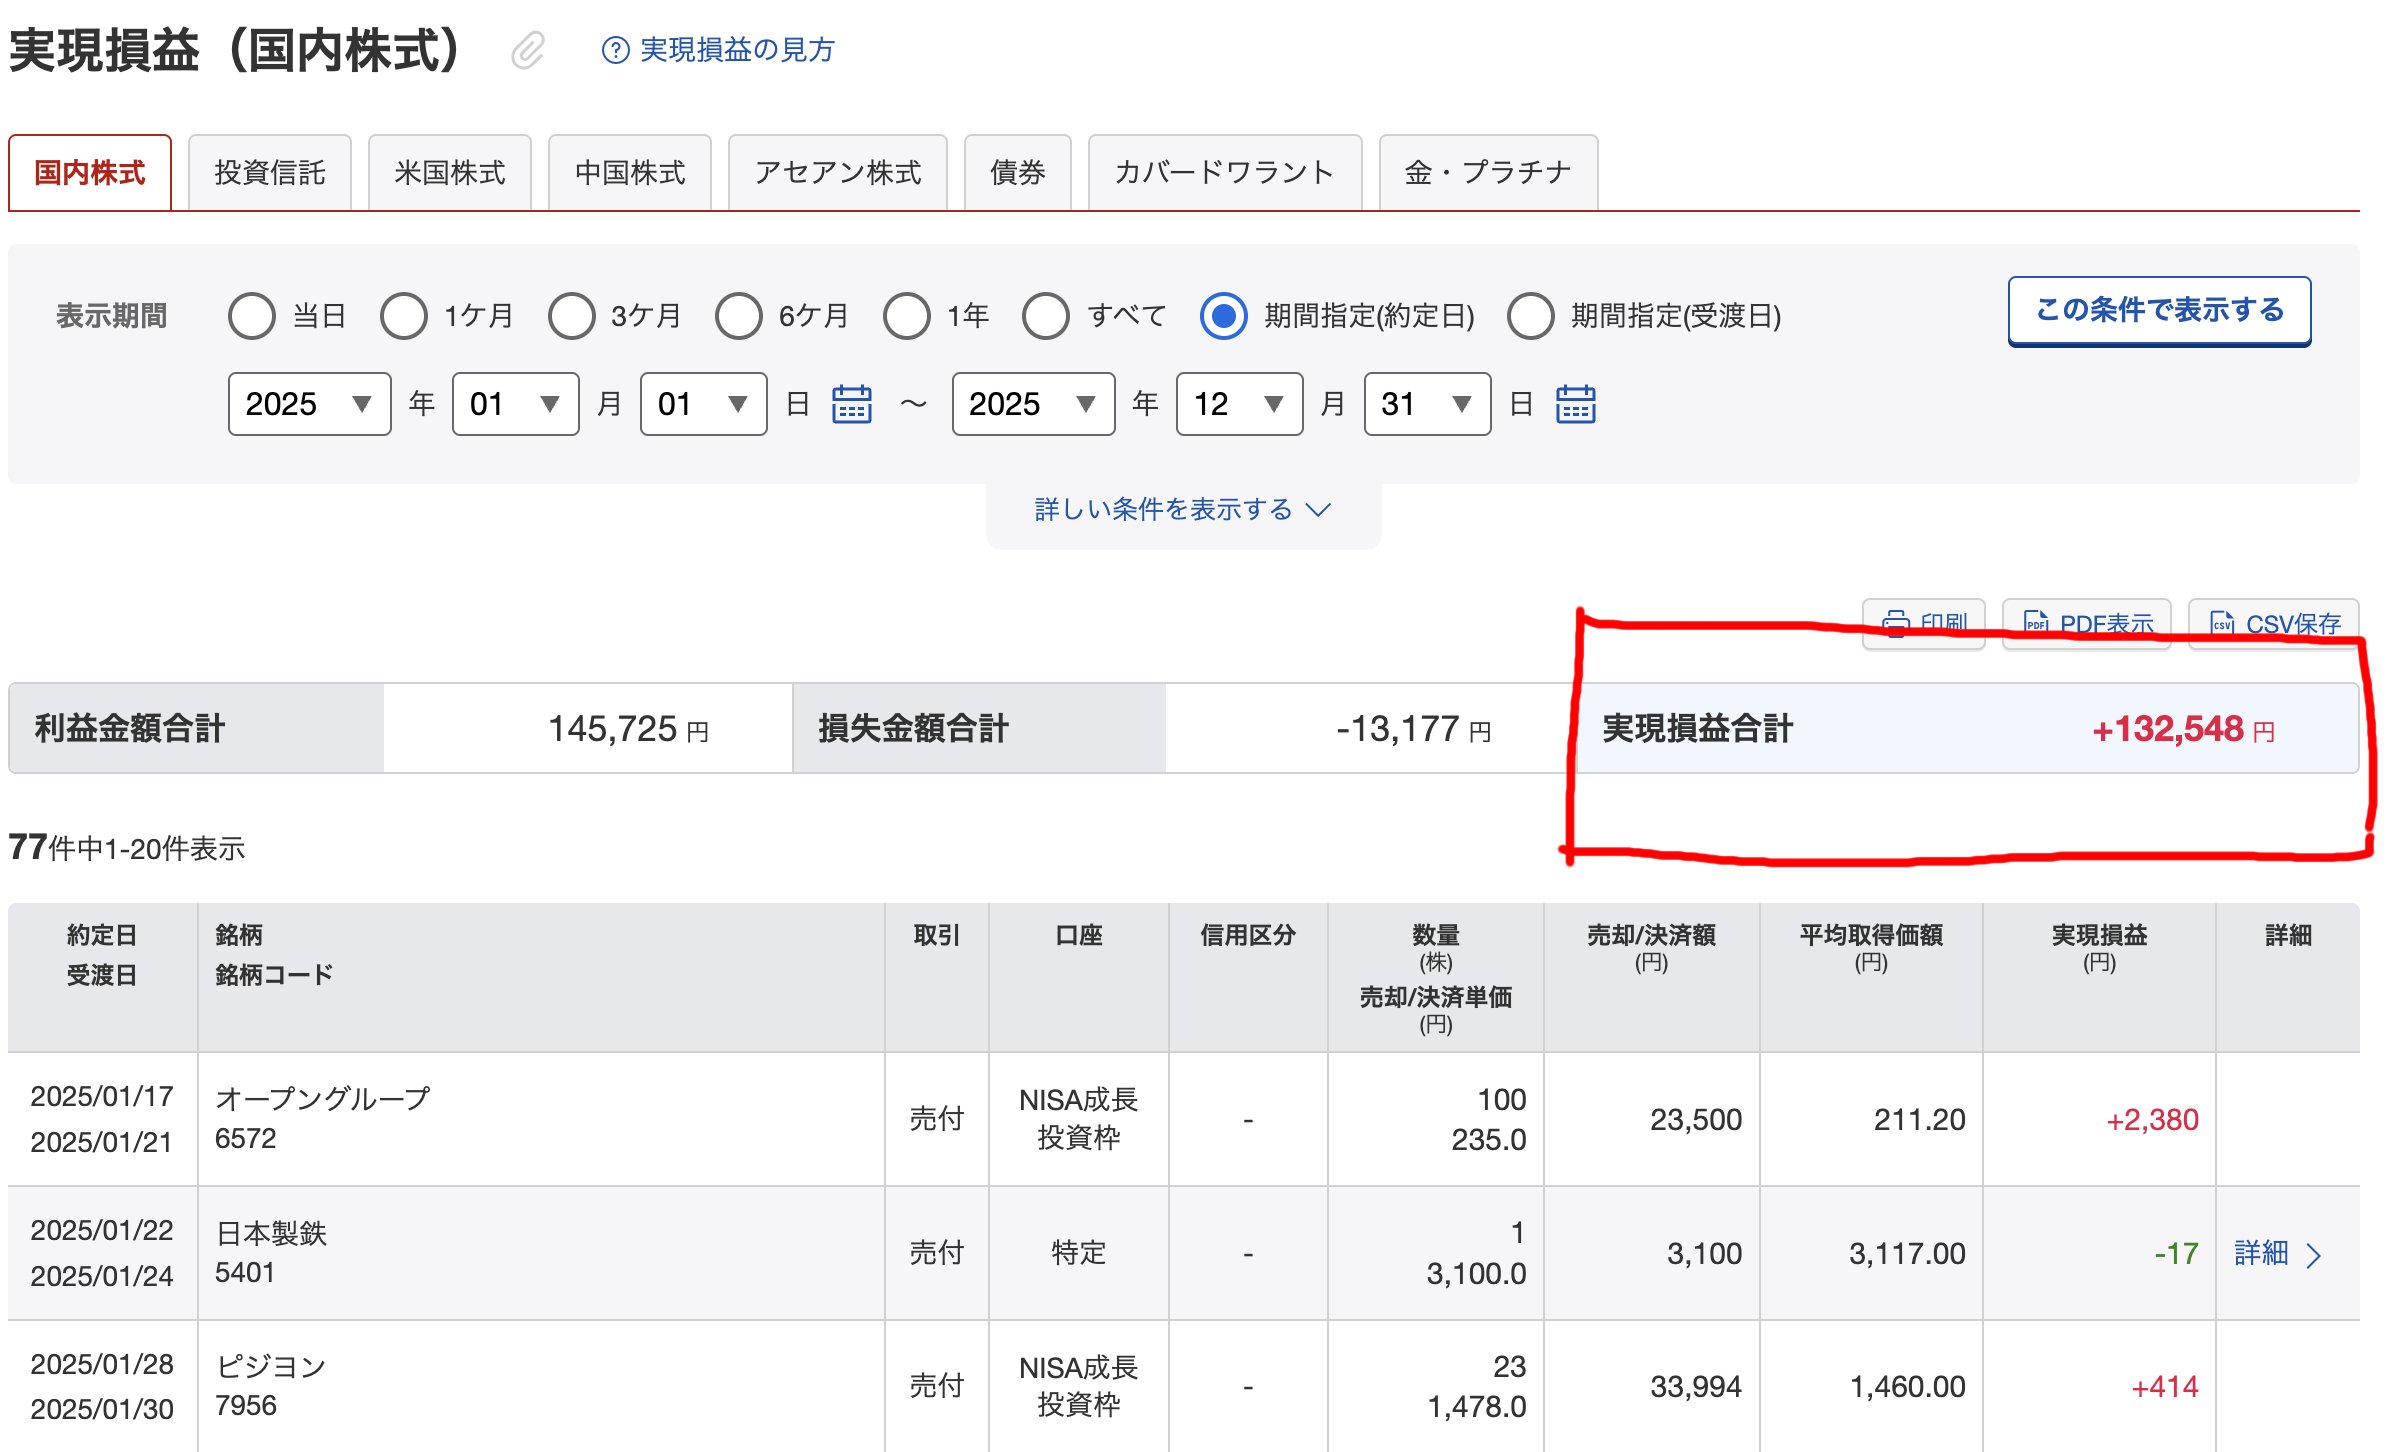This screenshot has height=1452, width=2405.
Task: Click the help question mark icon
Action: coord(615,50)
